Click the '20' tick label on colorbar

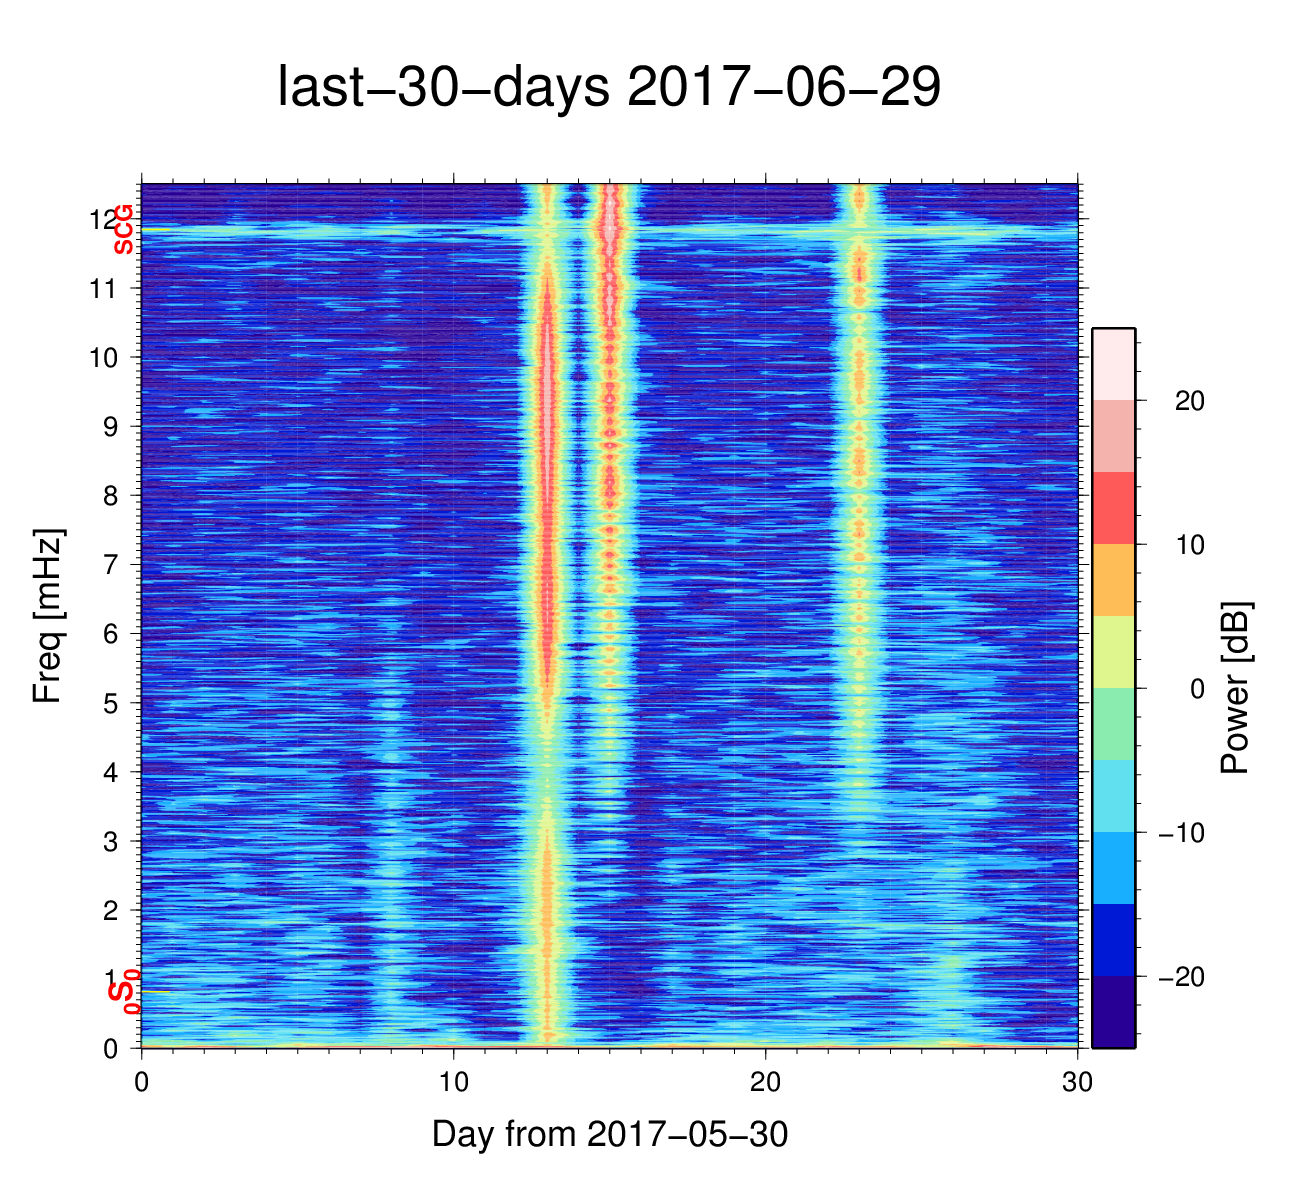1189,401
